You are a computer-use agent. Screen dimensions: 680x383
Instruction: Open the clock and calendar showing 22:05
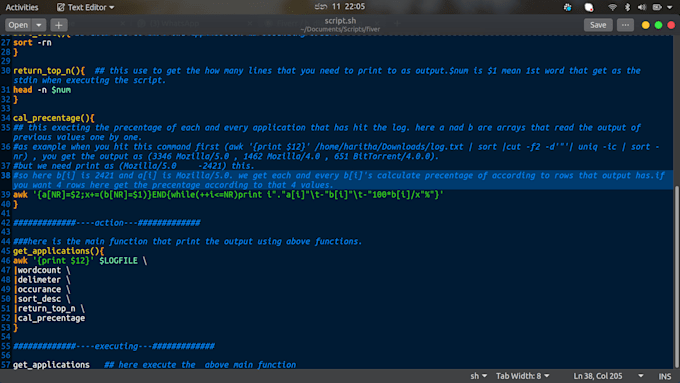[x=340, y=7]
